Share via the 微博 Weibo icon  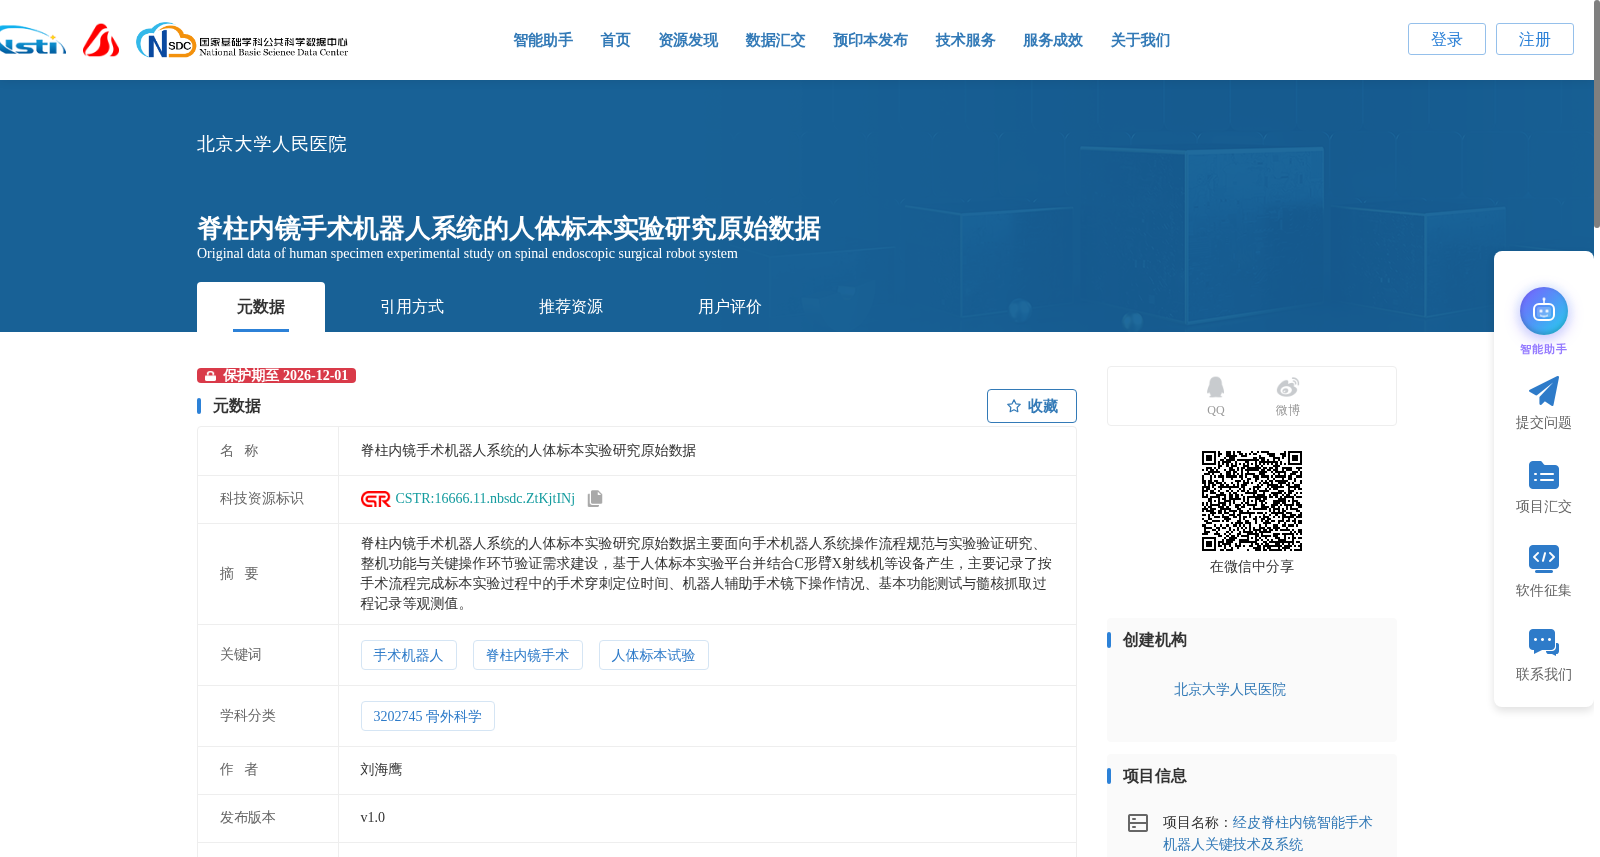[1287, 387]
